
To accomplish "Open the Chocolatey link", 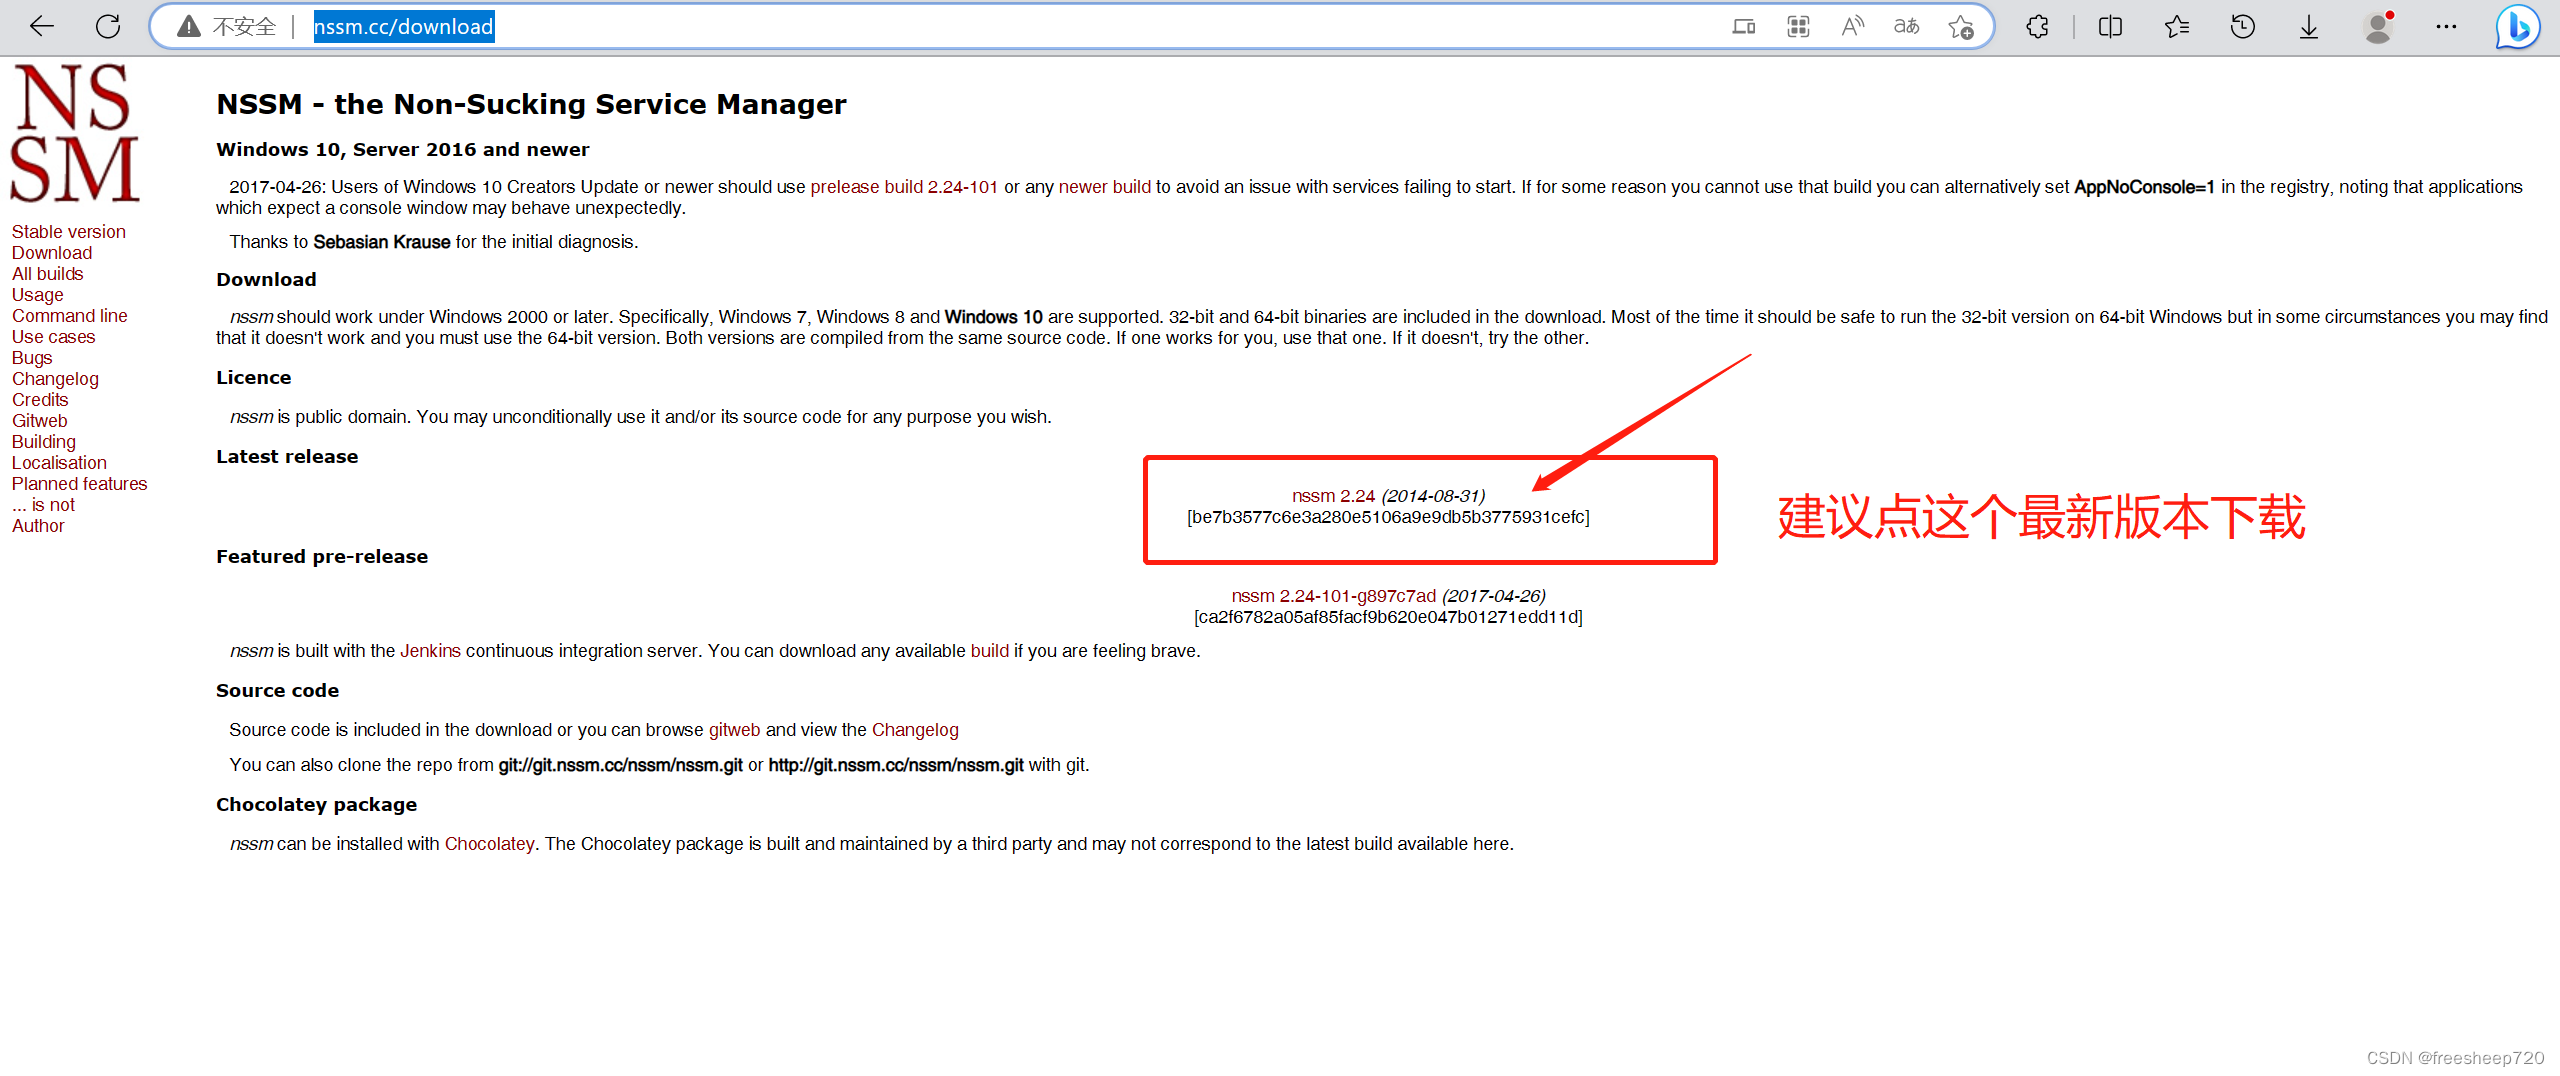I will (x=490, y=844).
